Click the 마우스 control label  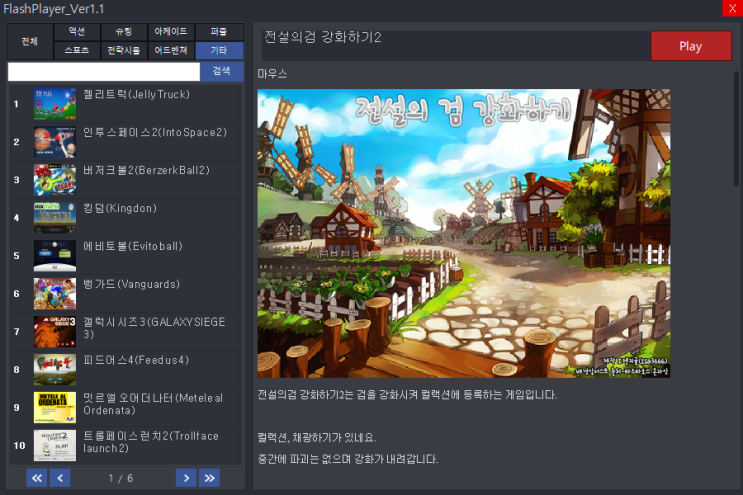click(272, 73)
